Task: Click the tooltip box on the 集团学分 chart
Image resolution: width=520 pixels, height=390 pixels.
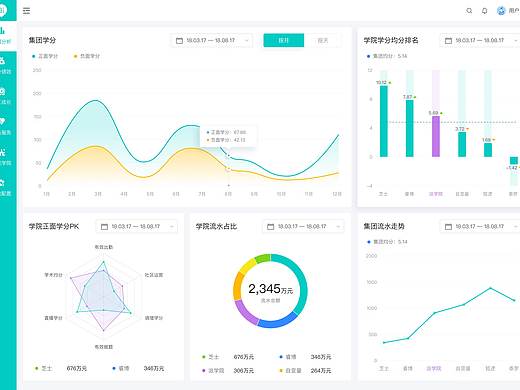Action: tap(228, 136)
